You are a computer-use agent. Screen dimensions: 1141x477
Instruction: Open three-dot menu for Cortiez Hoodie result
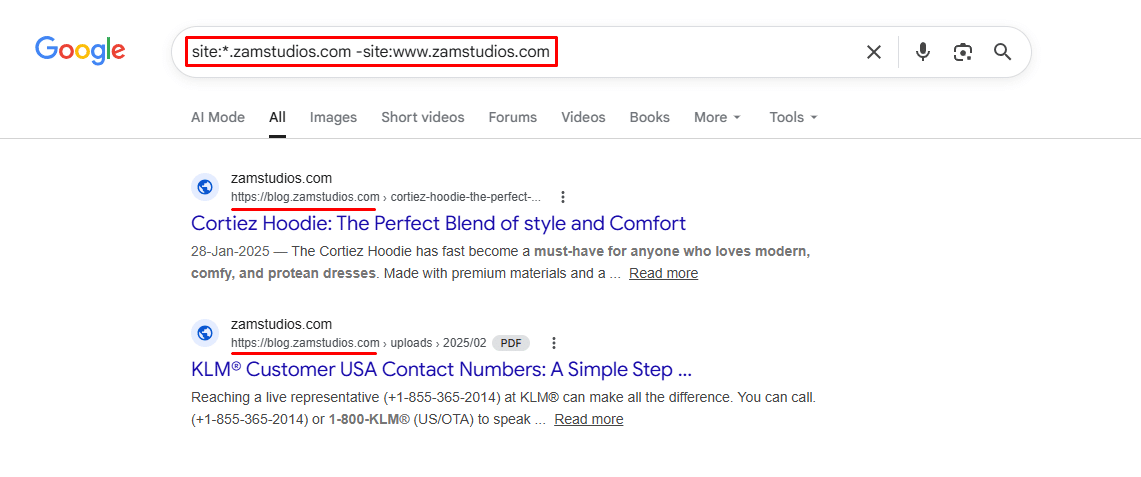coord(562,197)
